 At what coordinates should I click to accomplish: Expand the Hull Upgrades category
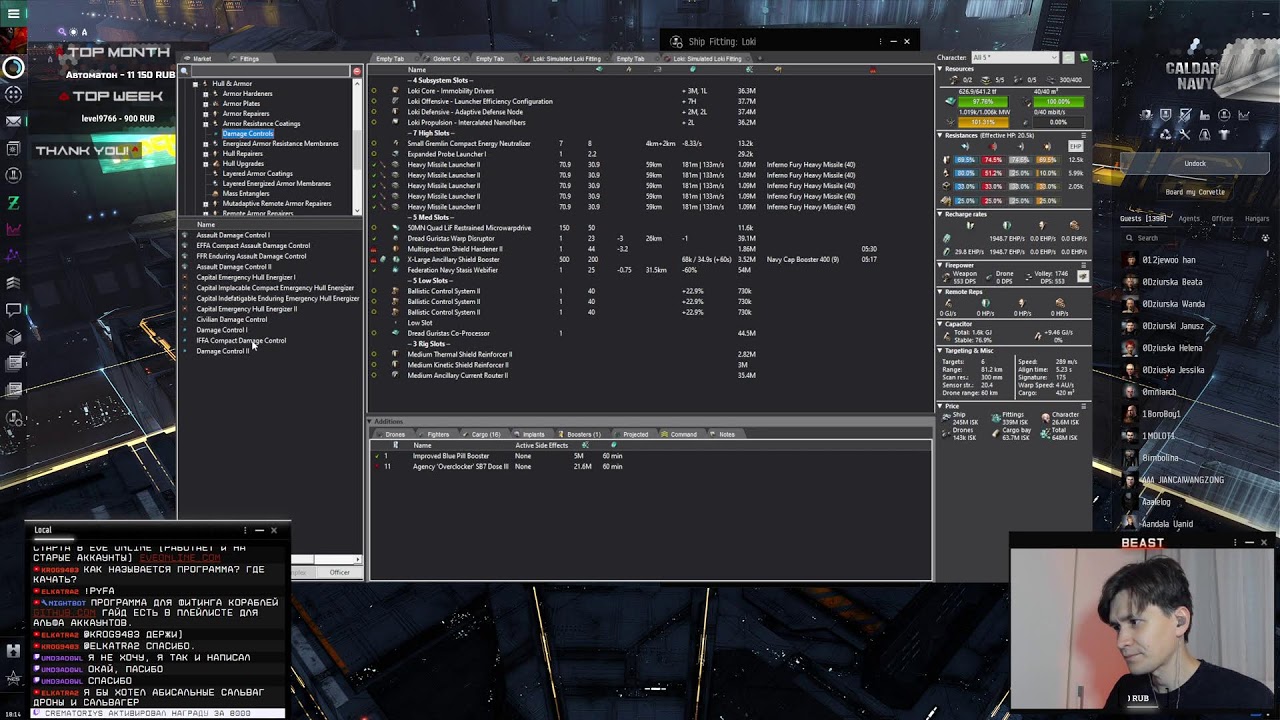[x=206, y=164]
